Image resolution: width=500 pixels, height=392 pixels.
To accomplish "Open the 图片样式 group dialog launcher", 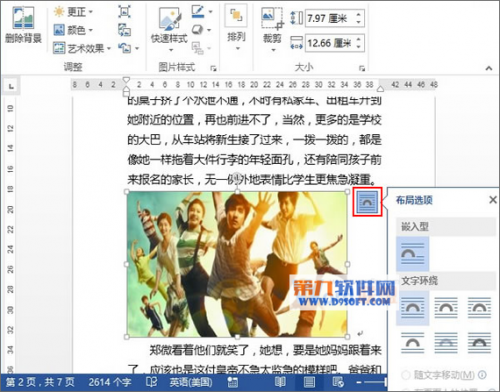I will pos(213,68).
